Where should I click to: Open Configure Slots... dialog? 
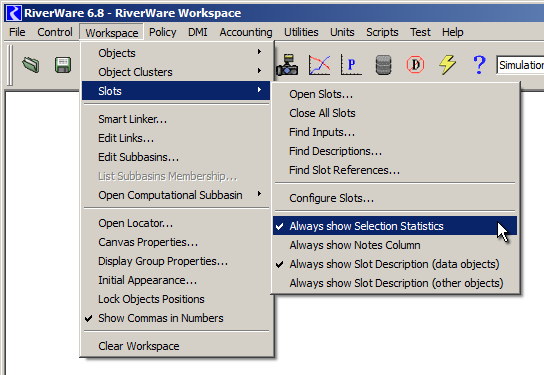[x=395, y=198]
